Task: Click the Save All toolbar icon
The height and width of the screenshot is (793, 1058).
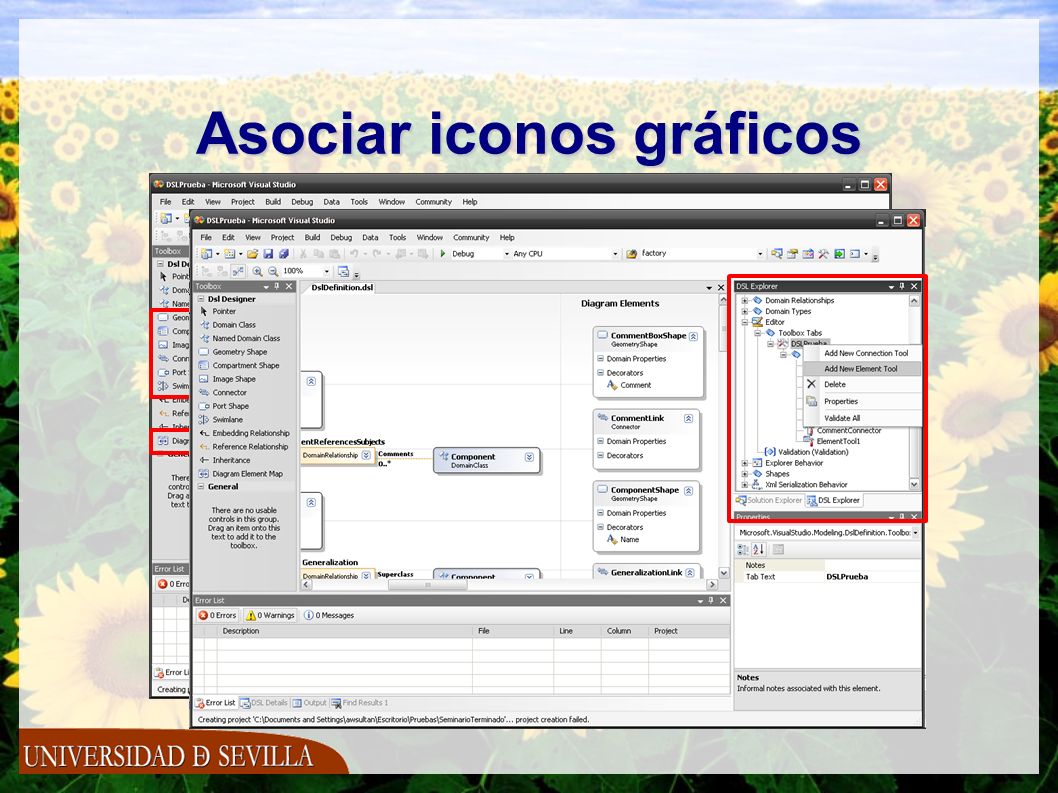Action: (283, 254)
